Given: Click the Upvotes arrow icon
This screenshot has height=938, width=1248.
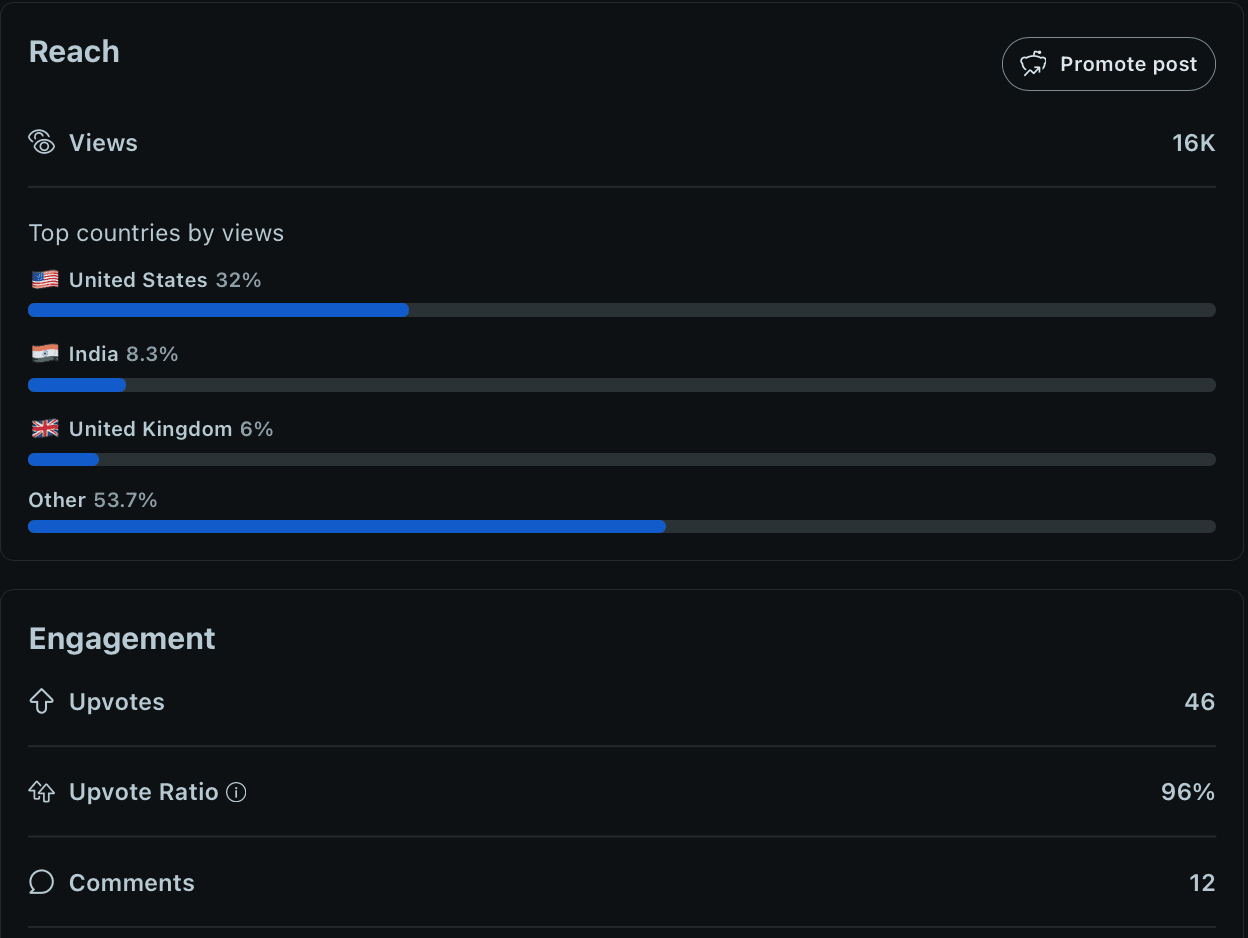Looking at the screenshot, I should click(42, 702).
